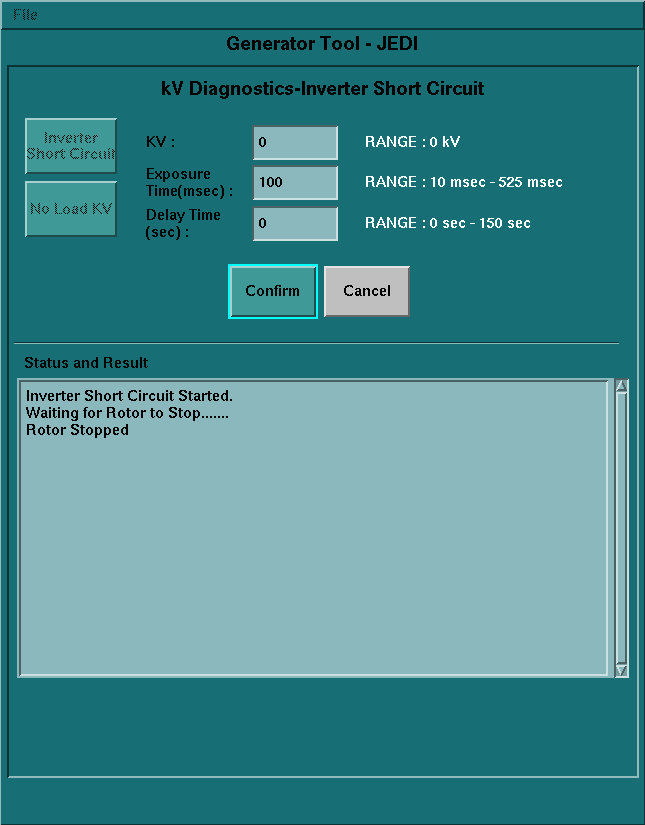Click the '10 msec - 525 msec' range label

pyautogui.click(x=463, y=182)
